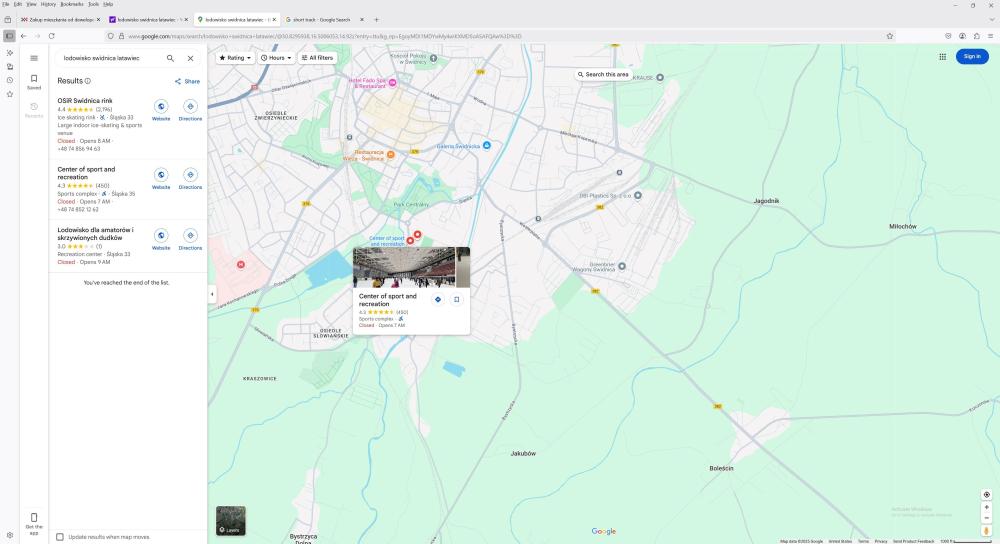Open Website for Center of sport and recreation

point(161,175)
